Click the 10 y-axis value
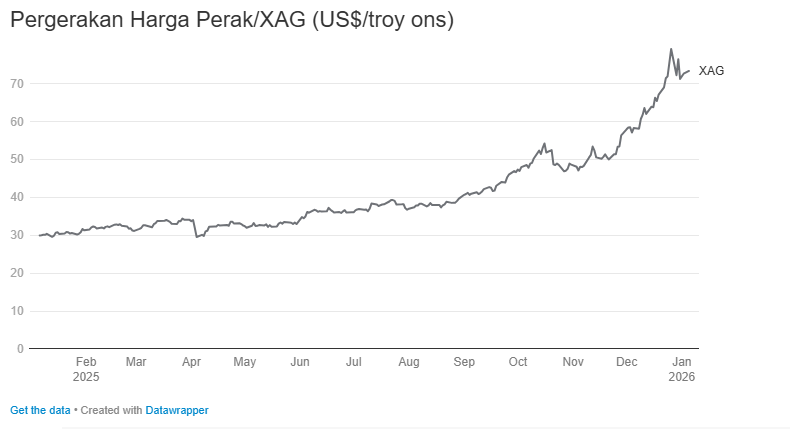This screenshot has width=790, height=429. 17,311
